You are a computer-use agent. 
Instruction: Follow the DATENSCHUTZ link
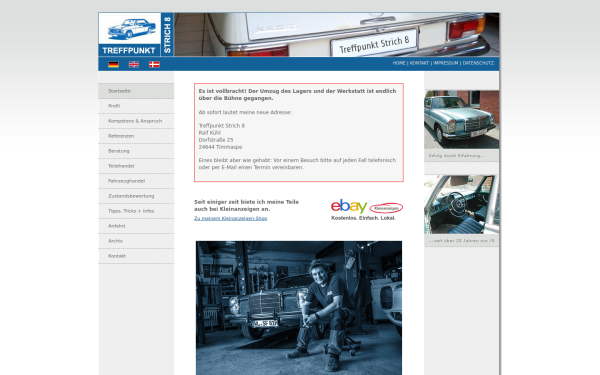pyautogui.click(x=478, y=63)
